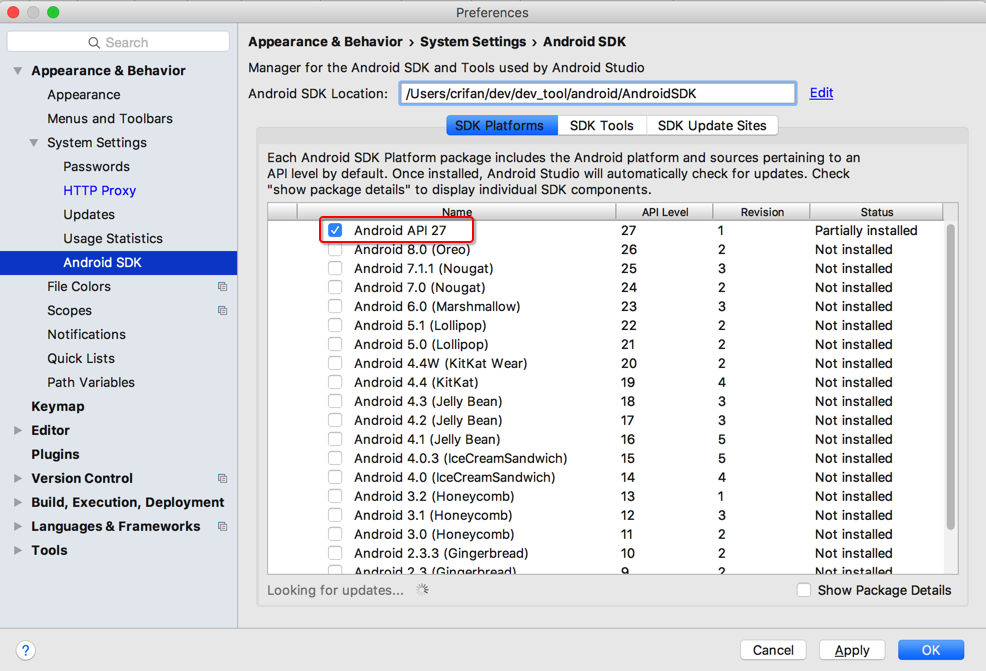Check the Android 3.2 (Honeycomb) checkbox
The image size is (986, 671).
coord(335,496)
